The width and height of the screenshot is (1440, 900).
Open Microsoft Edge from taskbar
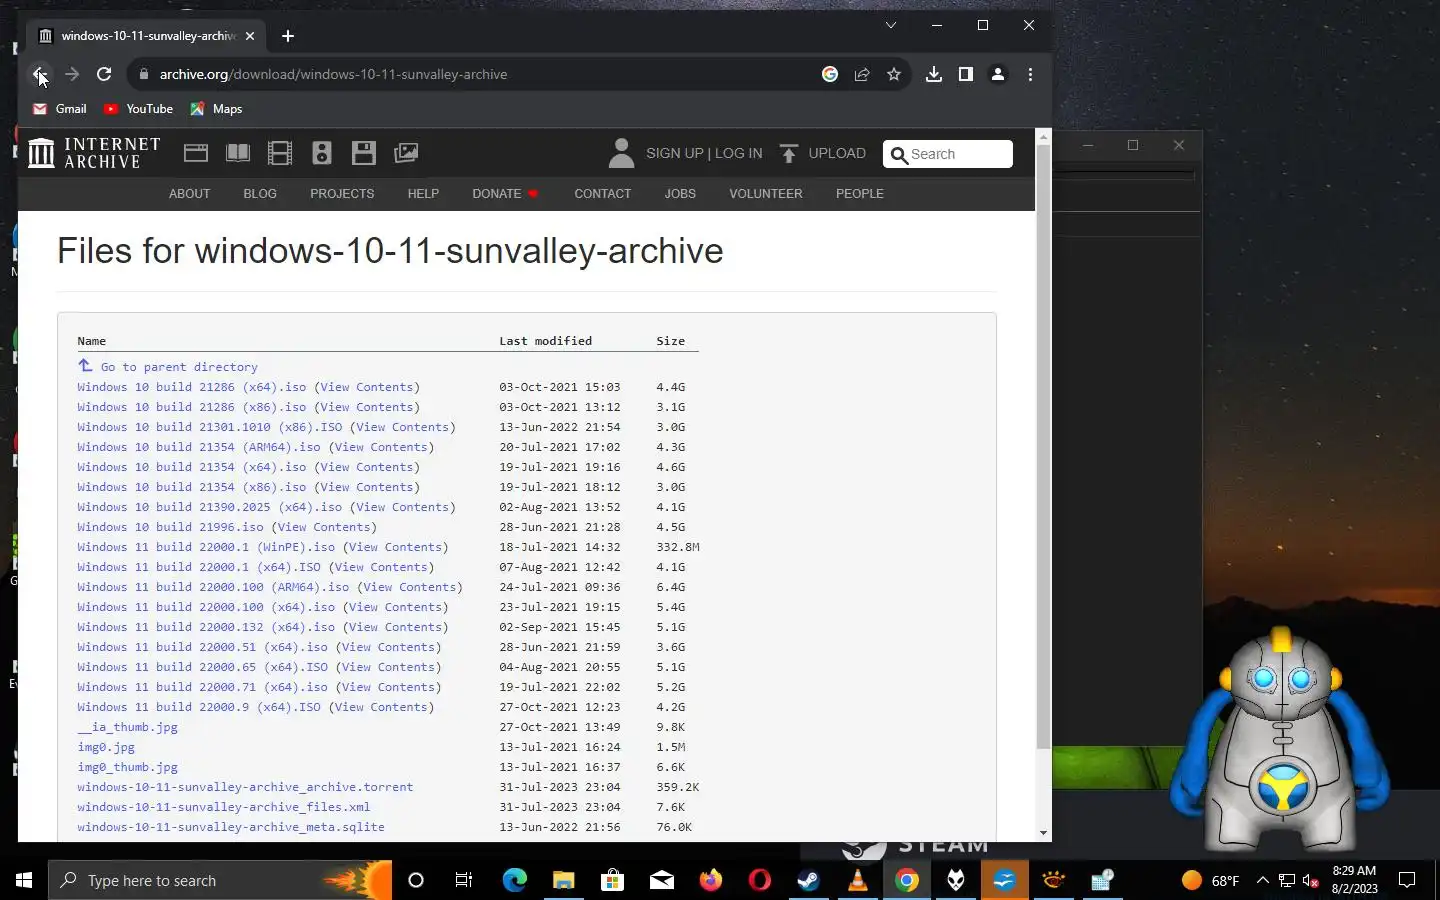tap(514, 880)
